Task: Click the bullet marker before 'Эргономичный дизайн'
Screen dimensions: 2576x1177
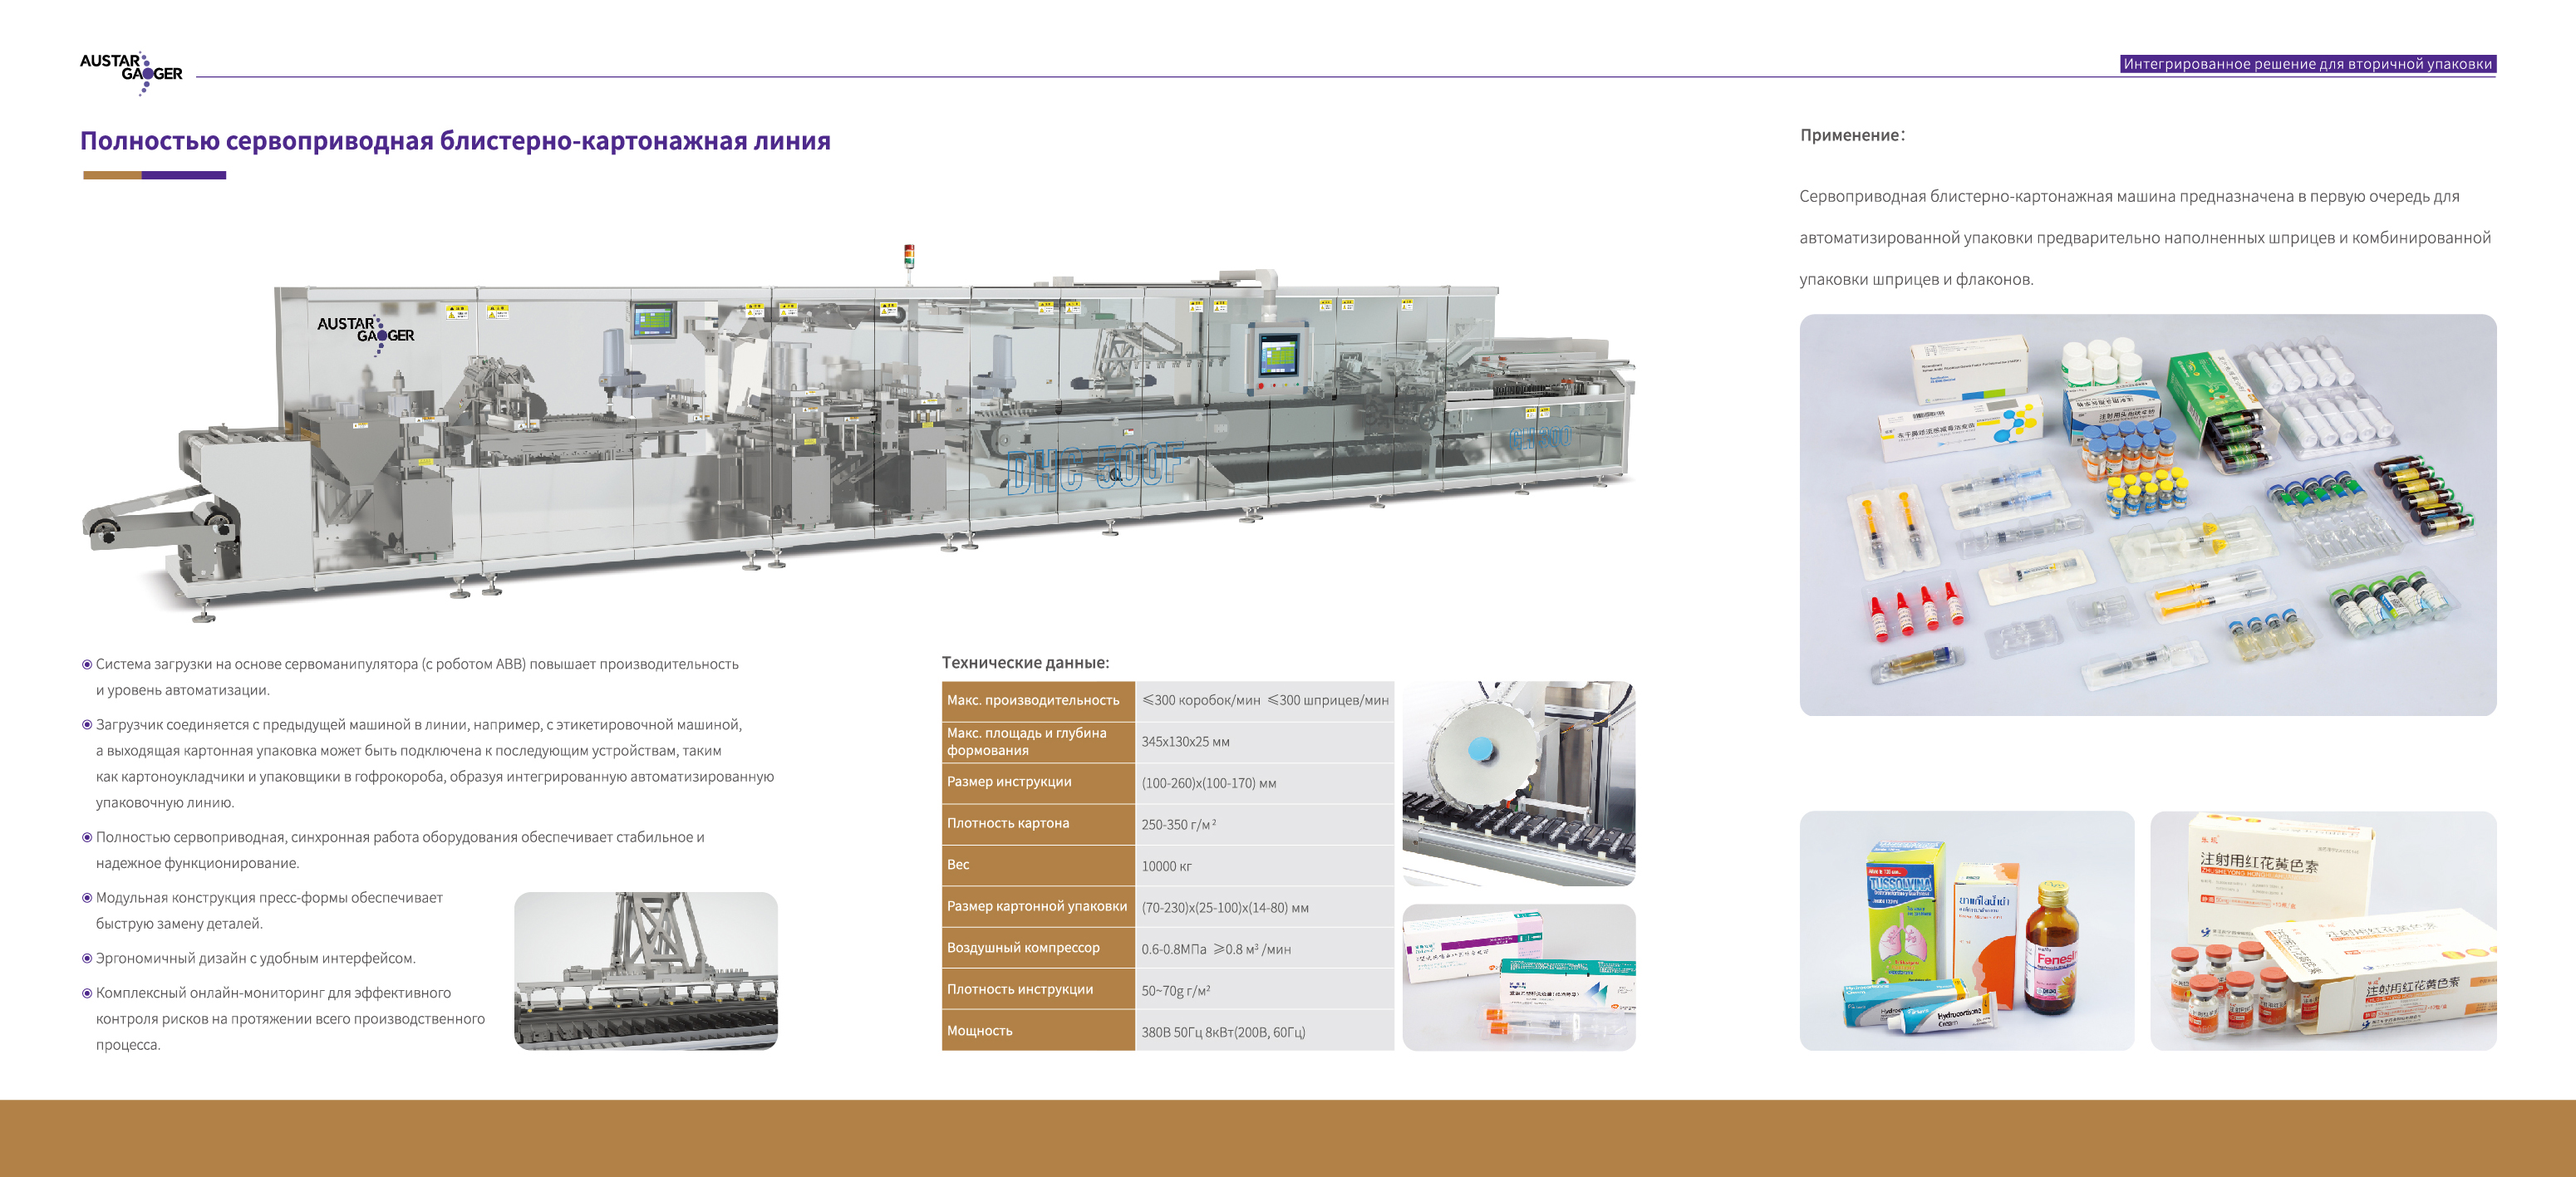Action: click(x=87, y=958)
